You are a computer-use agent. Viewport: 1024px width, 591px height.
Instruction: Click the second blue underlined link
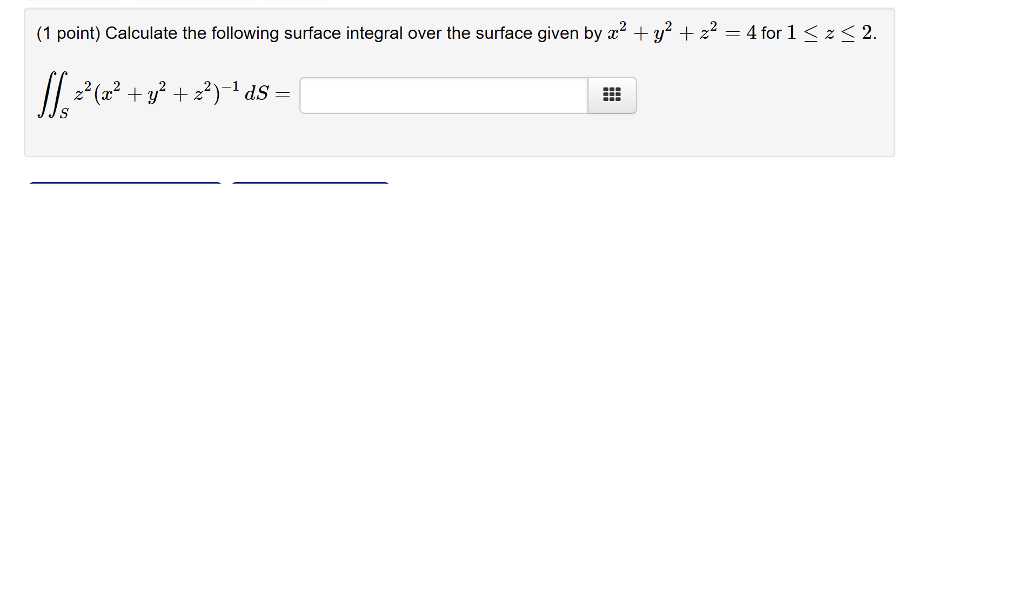[310, 183]
